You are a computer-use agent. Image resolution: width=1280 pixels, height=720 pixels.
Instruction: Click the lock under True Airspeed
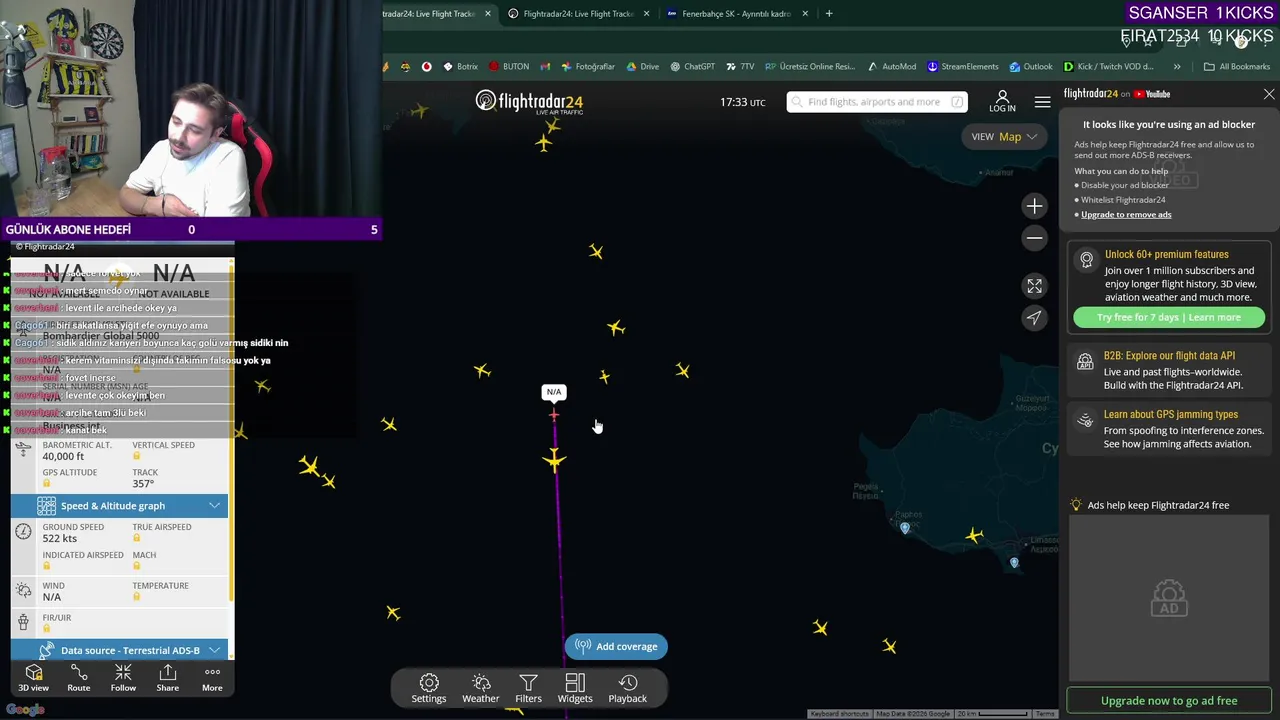click(136, 538)
